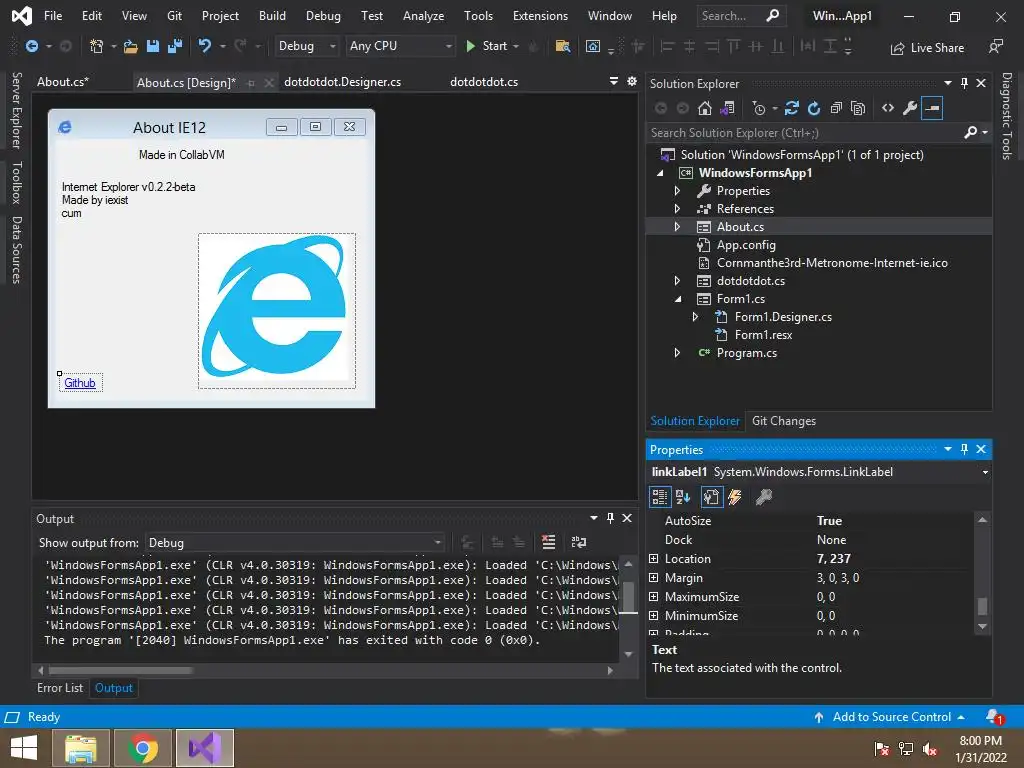Click the Properties grid vertical scrollbar thumb
This screenshot has height=768, width=1024.
point(982,606)
